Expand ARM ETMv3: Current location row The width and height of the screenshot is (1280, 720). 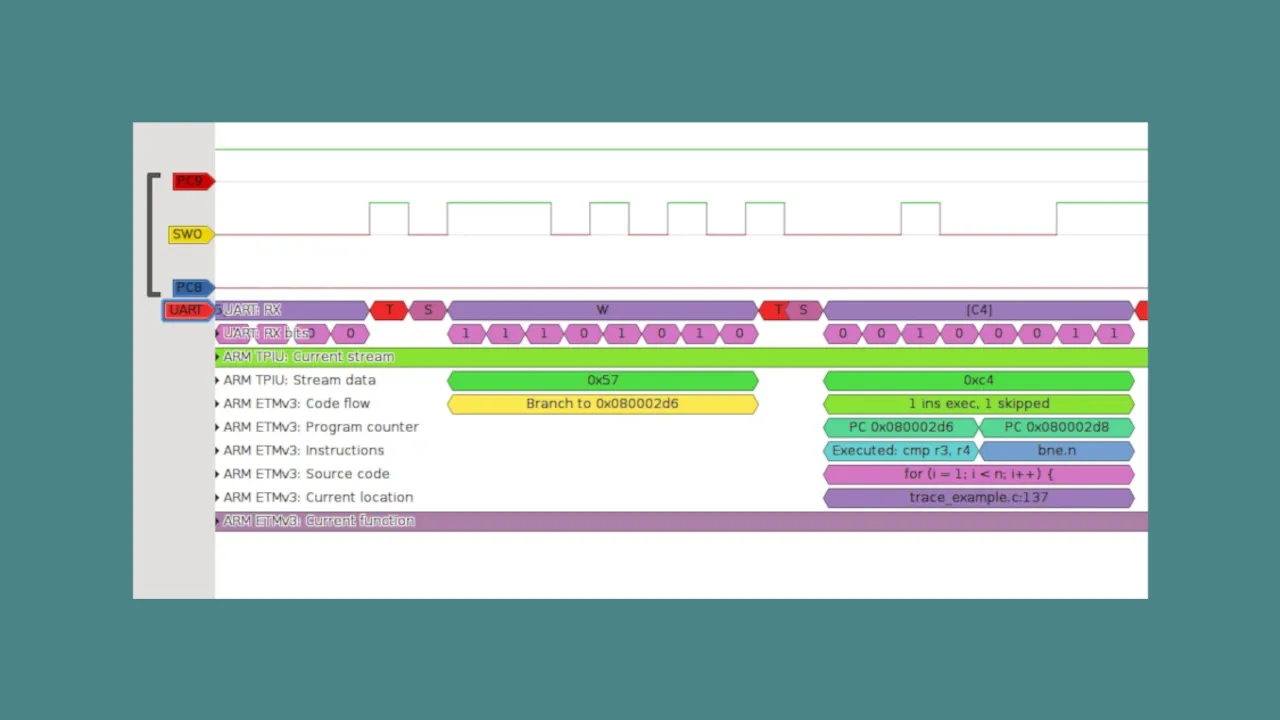218,497
